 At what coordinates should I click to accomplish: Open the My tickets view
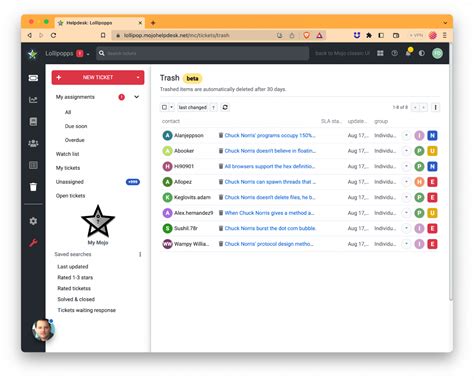[x=68, y=168]
